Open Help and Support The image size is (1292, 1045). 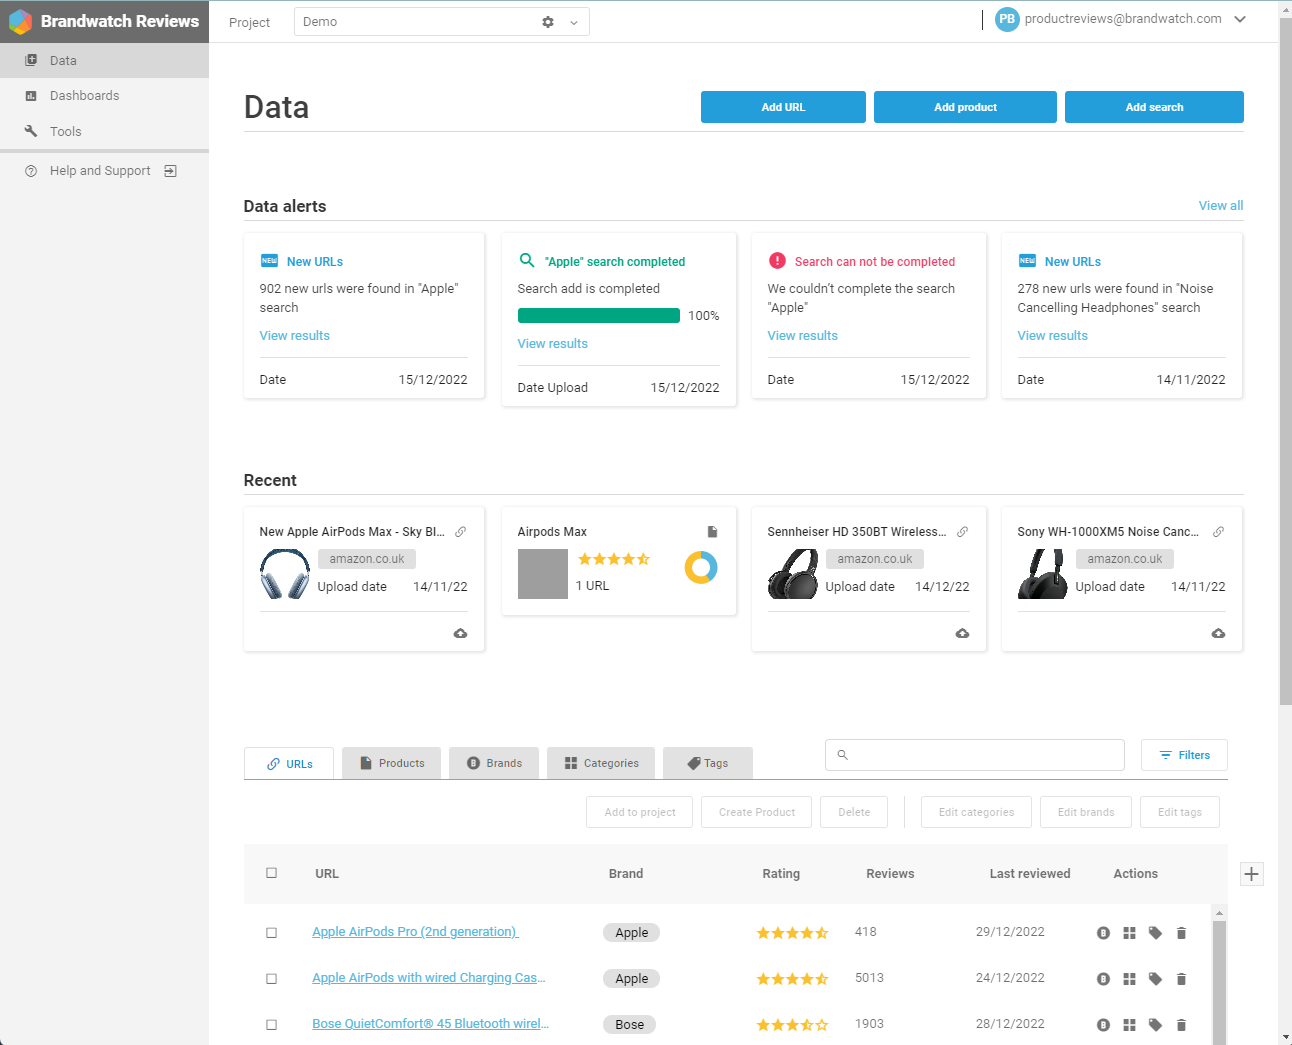click(100, 171)
